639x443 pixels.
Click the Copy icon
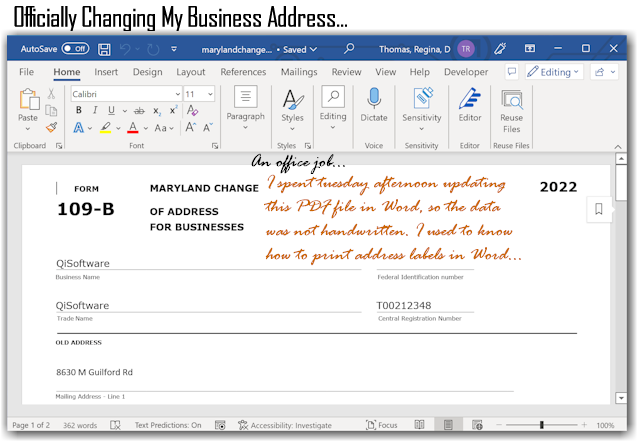tap(51, 110)
